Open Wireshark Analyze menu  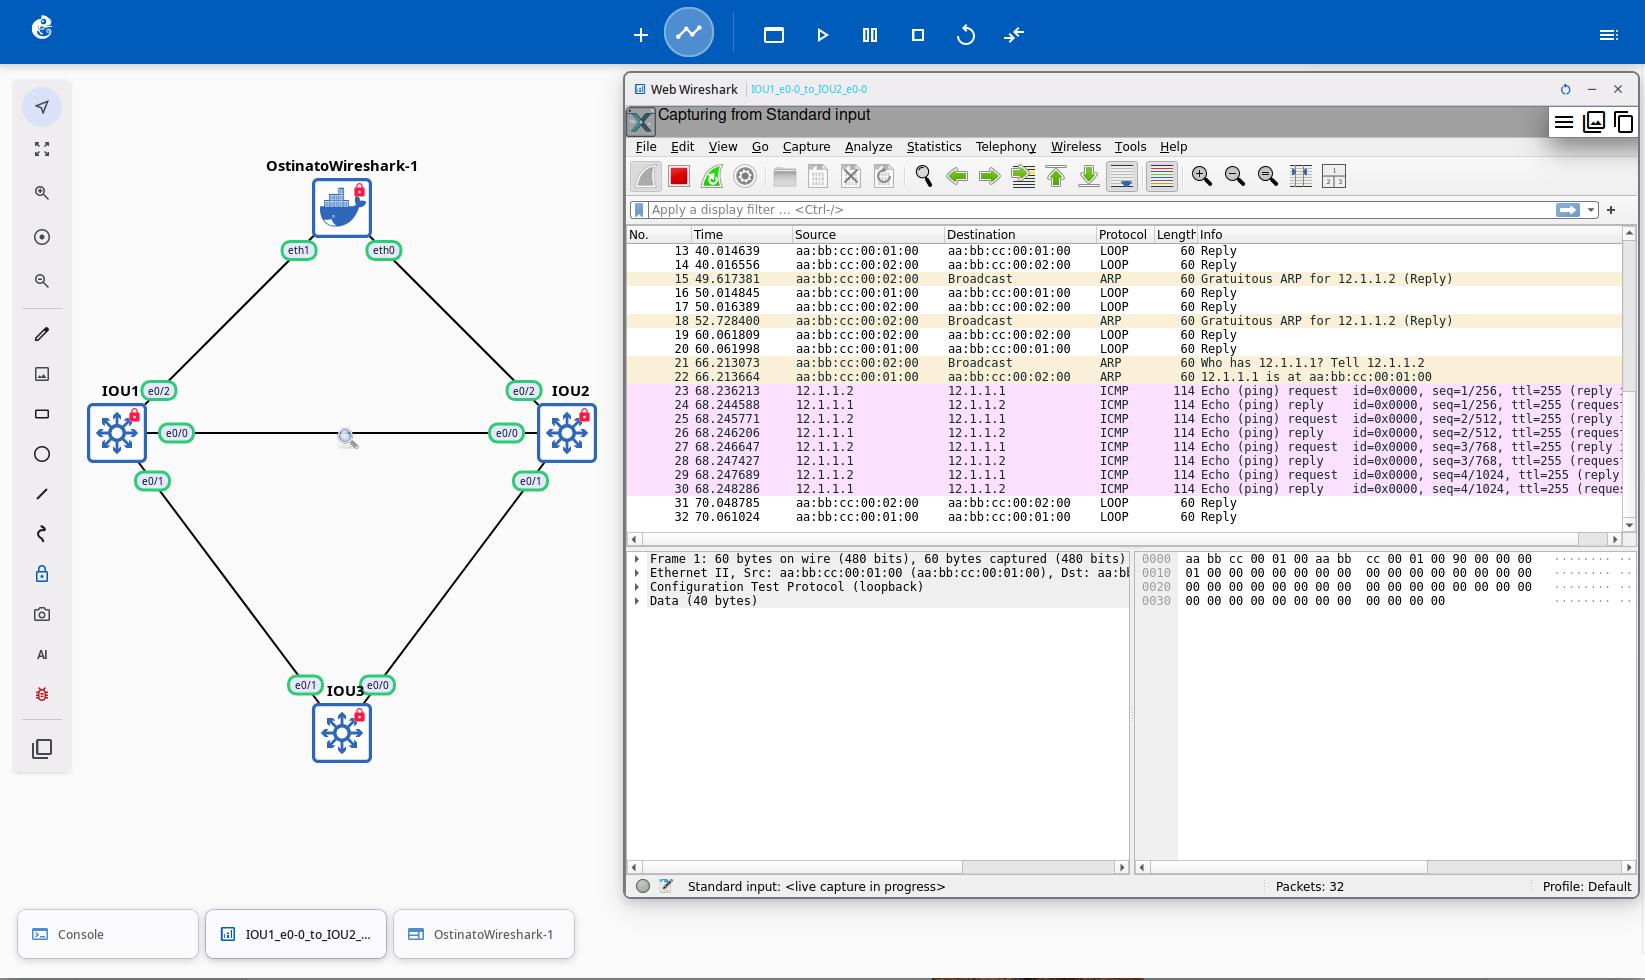[868, 146]
